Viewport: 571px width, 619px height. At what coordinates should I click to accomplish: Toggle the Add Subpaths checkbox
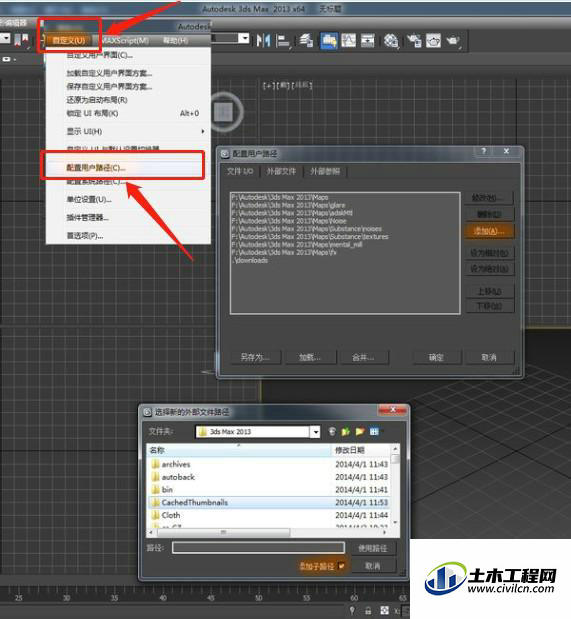click(342, 566)
